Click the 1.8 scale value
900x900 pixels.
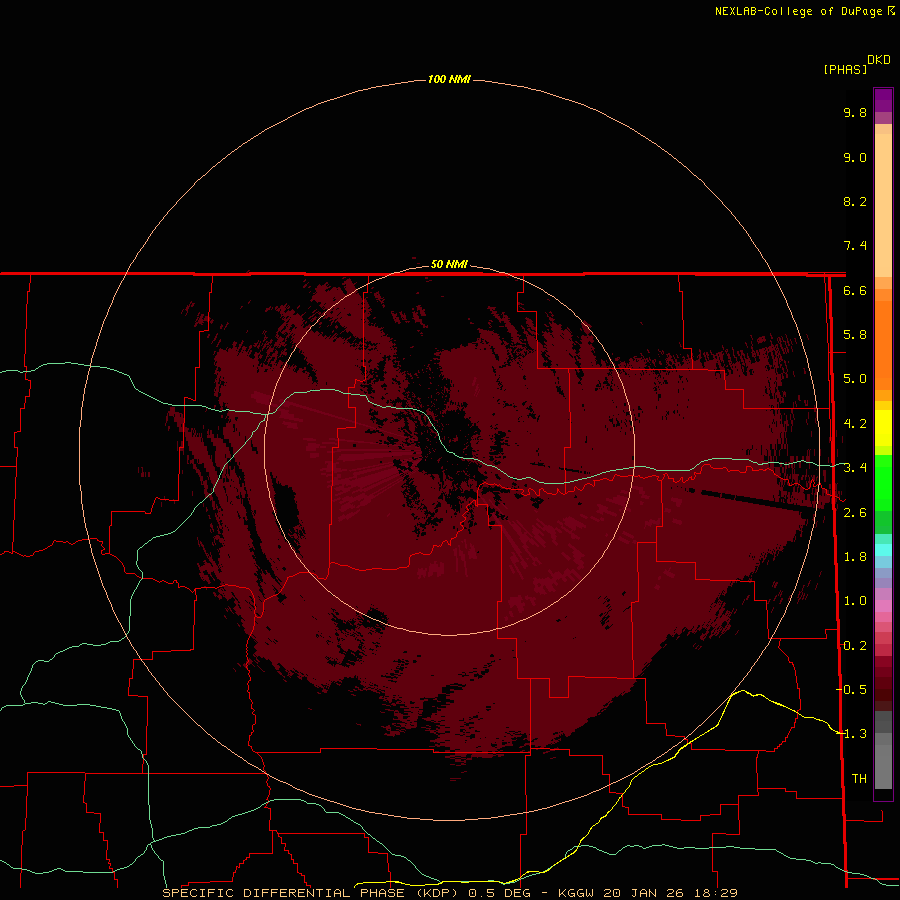coord(855,557)
